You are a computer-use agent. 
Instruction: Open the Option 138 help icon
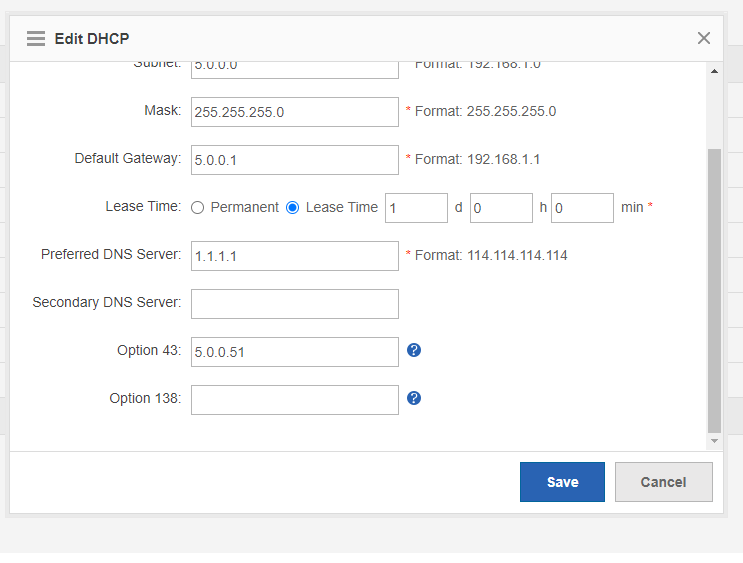(414, 398)
